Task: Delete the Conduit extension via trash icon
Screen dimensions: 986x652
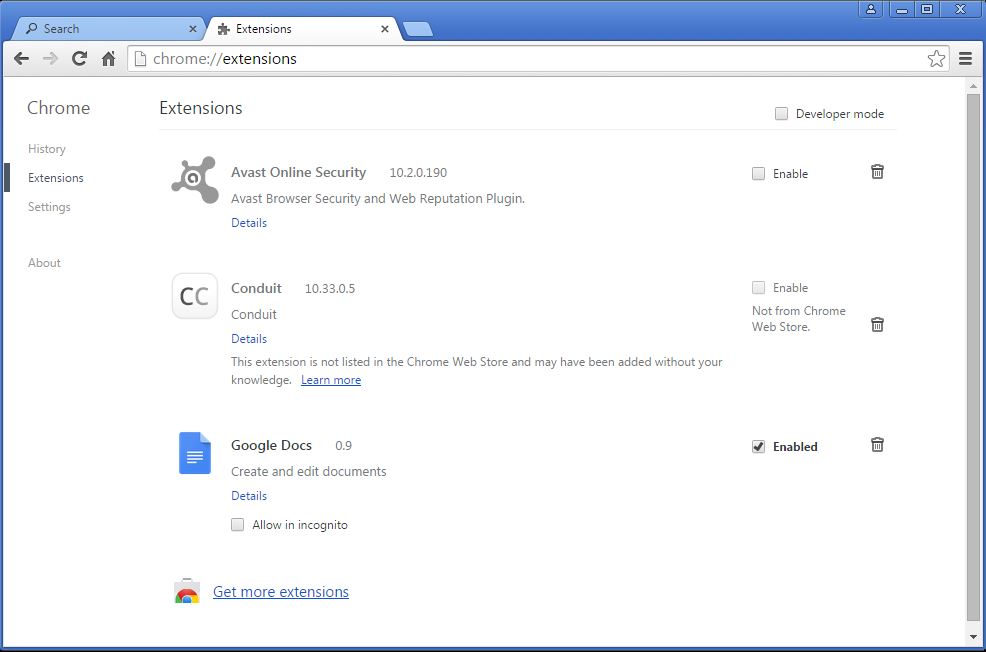Action: coord(877,324)
